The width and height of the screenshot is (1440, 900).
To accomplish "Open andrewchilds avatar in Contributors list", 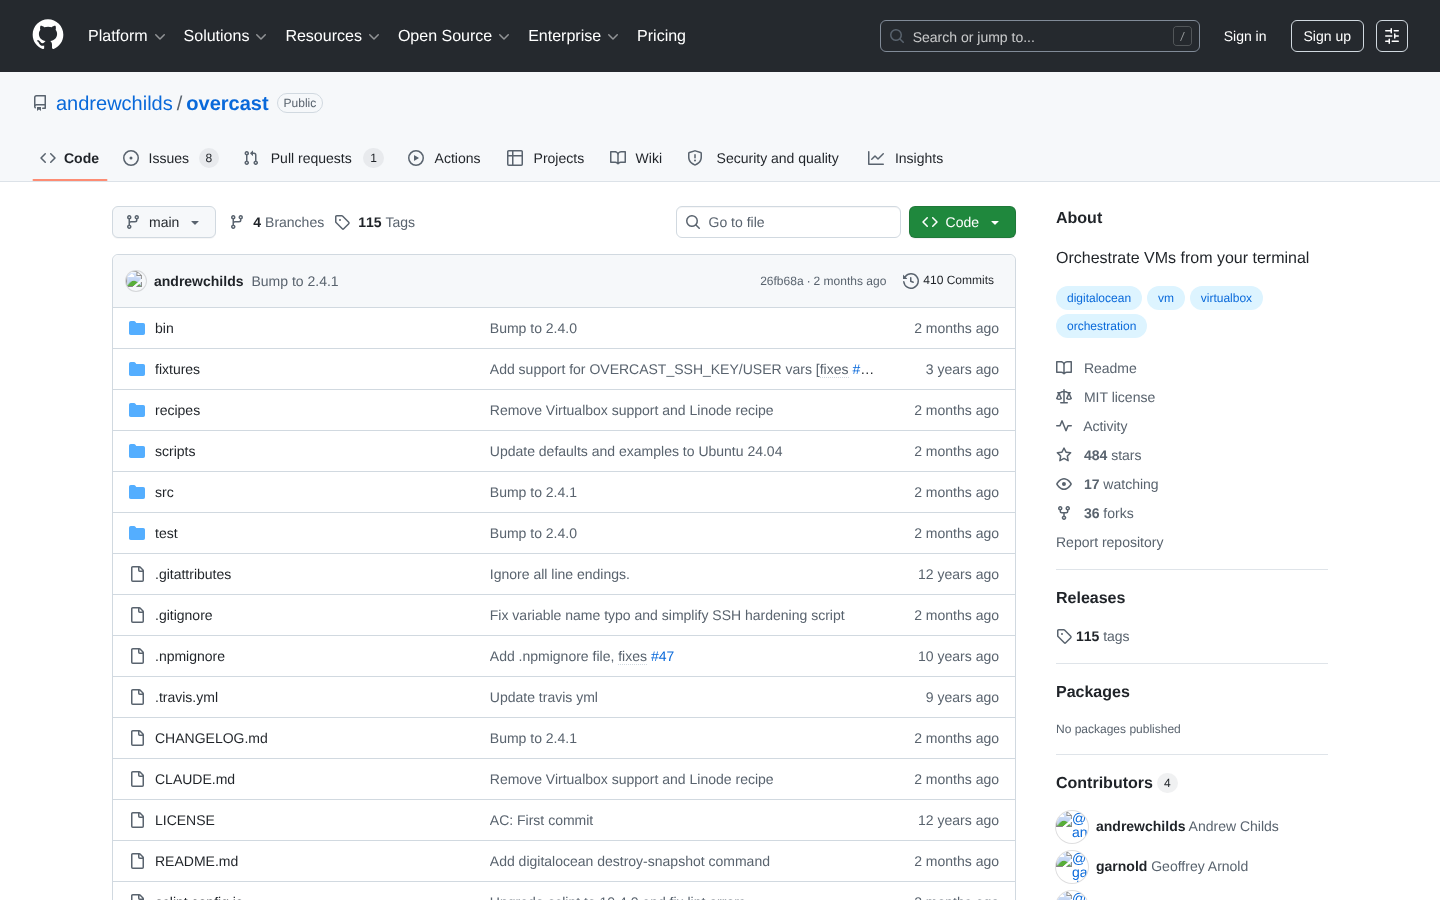I will point(1072,826).
